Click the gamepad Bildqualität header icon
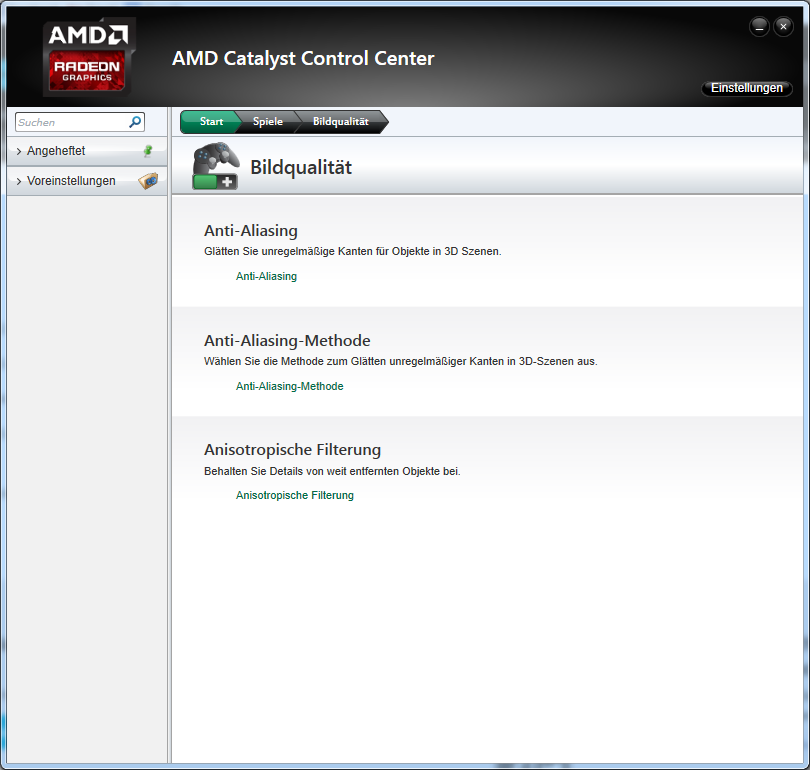This screenshot has height=770, width=810. pos(215,166)
